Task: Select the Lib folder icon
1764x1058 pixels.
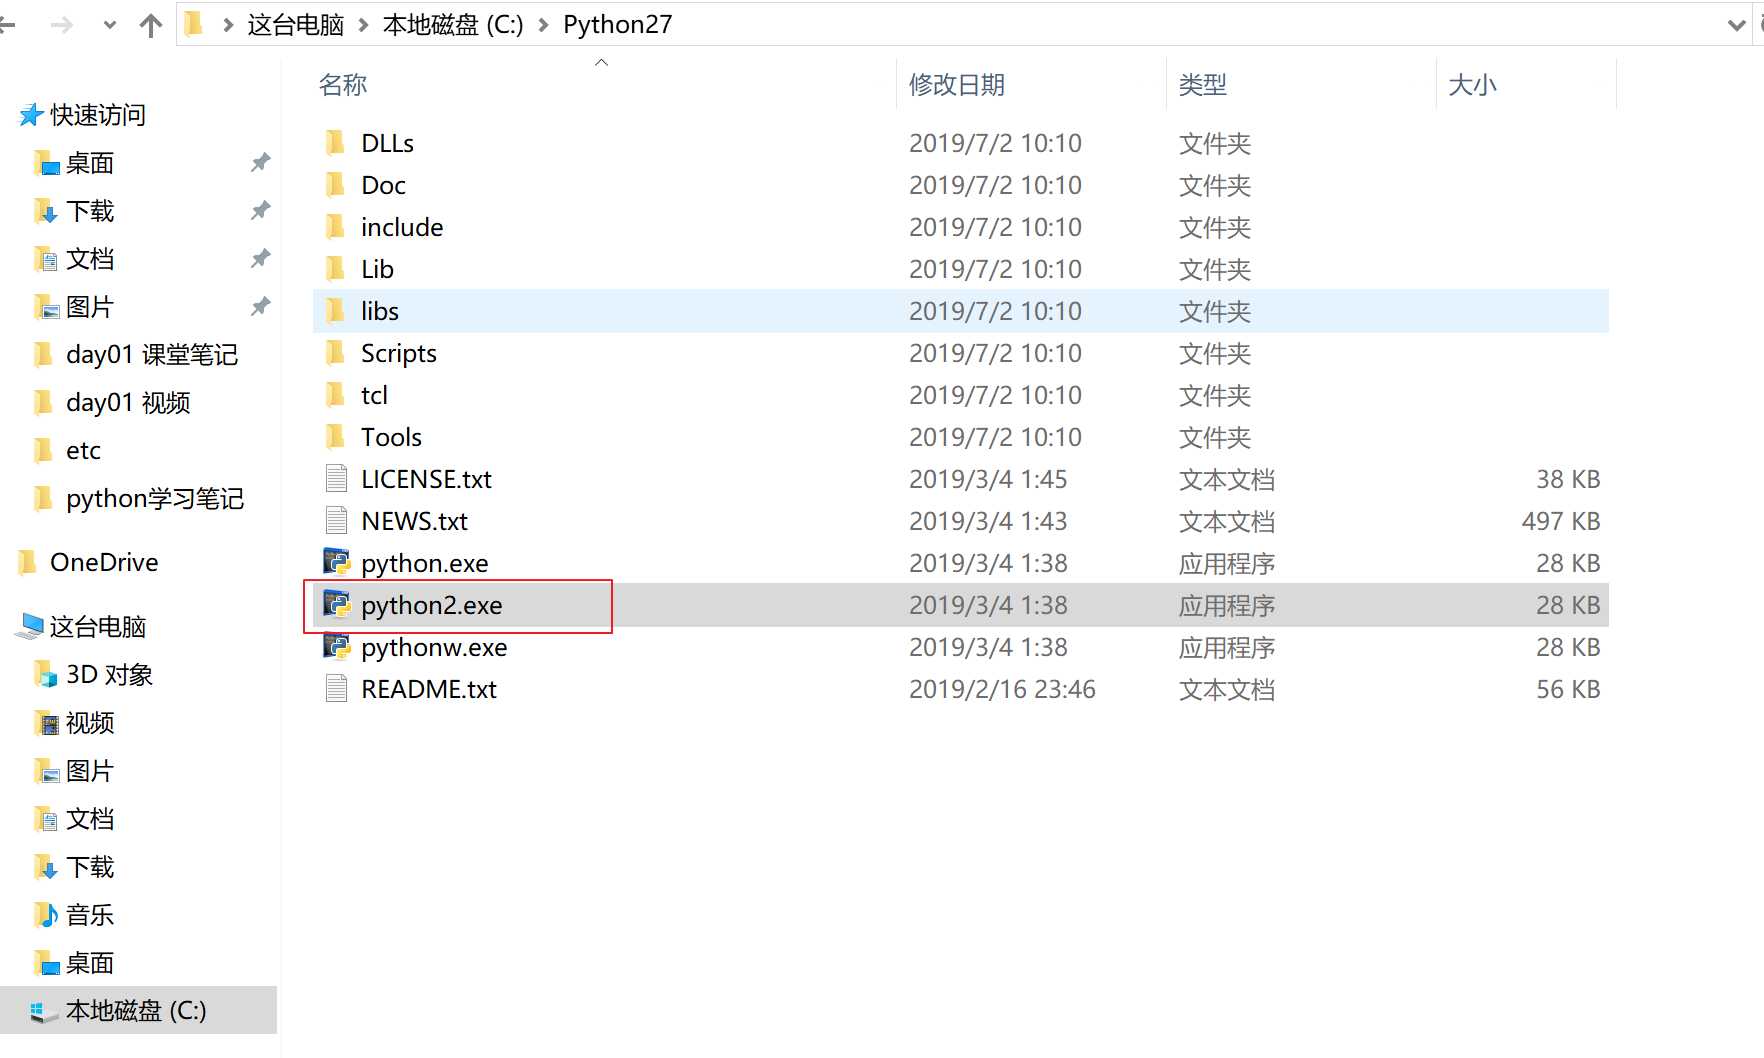Action: tap(336, 269)
